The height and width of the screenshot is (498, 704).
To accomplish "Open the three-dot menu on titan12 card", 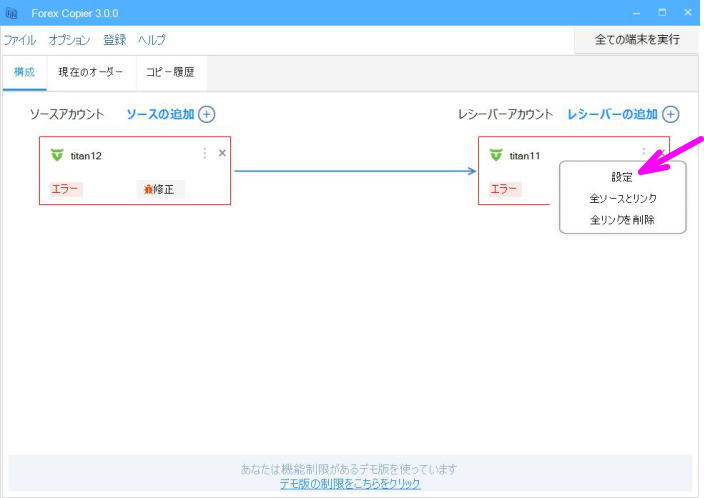I will 205,153.
